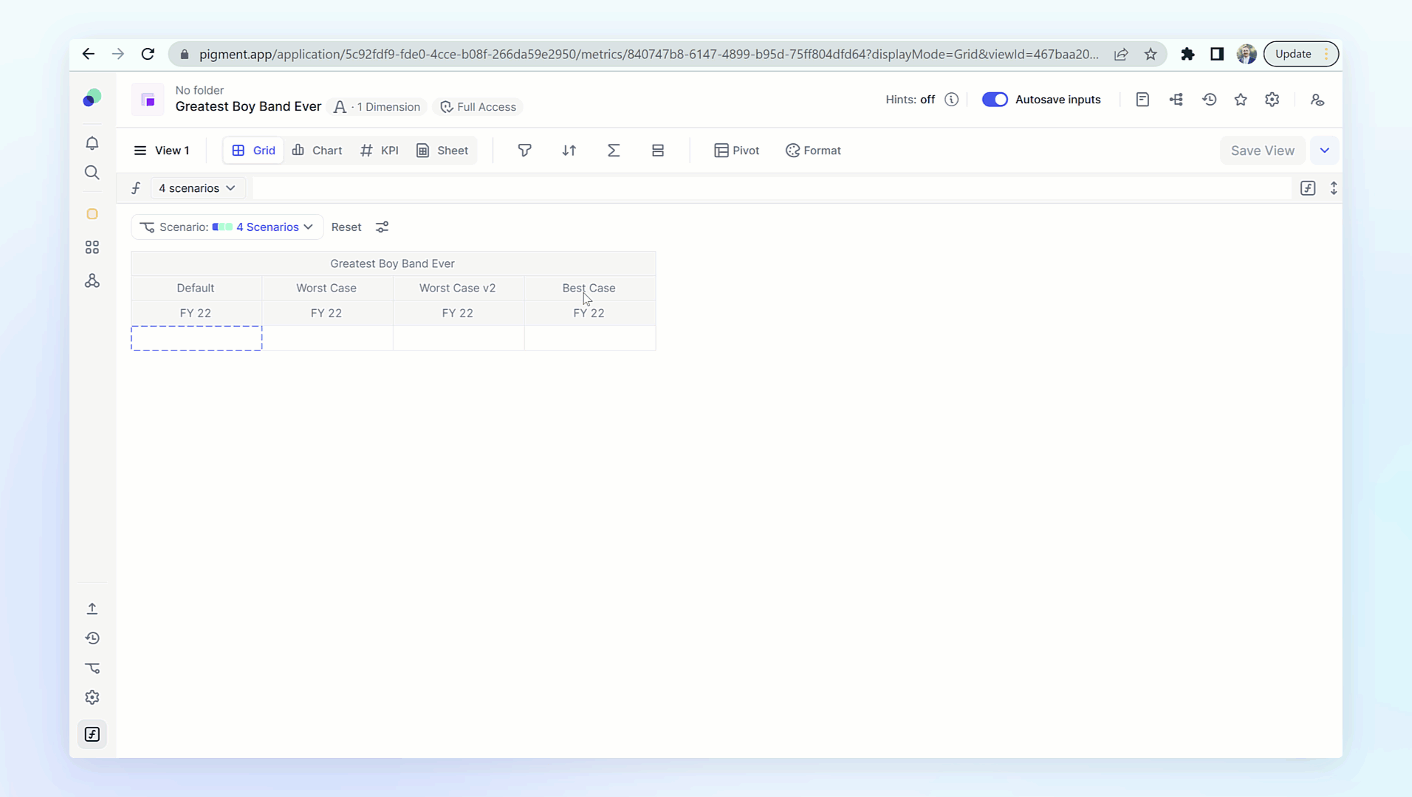
Task: Click the filter funnel icon in toolbar
Action: (524, 150)
